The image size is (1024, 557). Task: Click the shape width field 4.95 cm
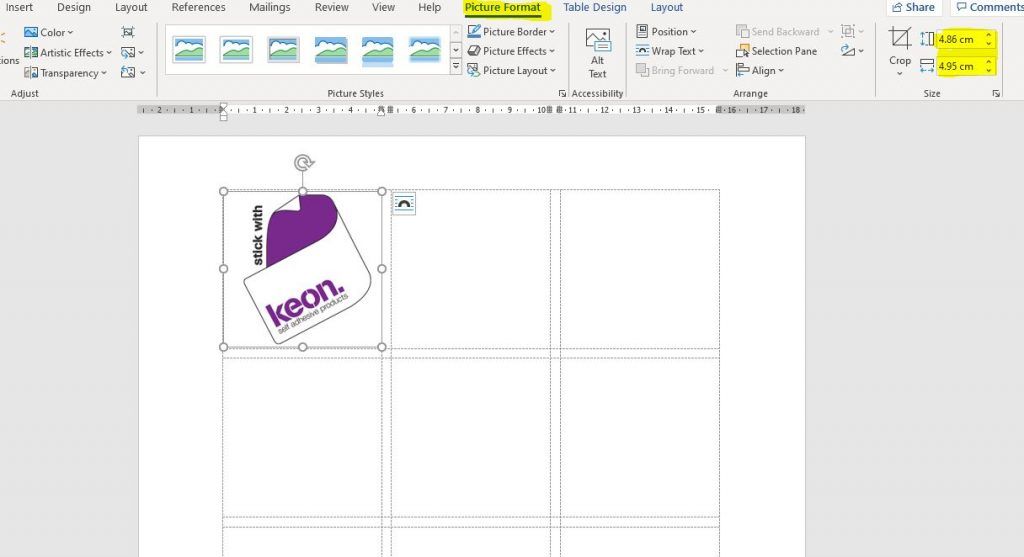(960, 66)
